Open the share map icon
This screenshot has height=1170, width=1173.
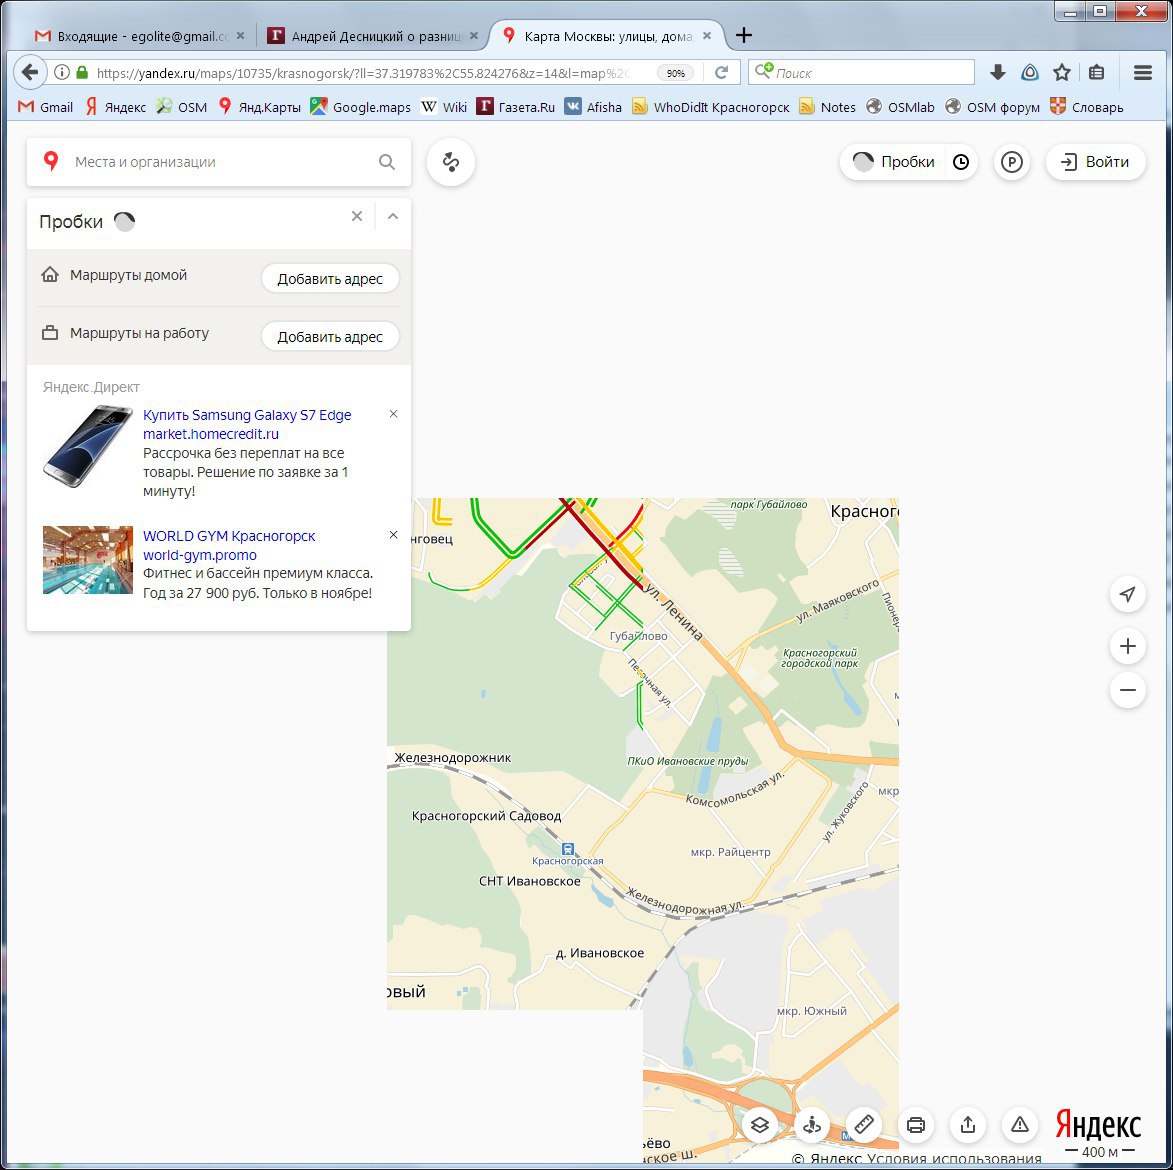(967, 1125)
